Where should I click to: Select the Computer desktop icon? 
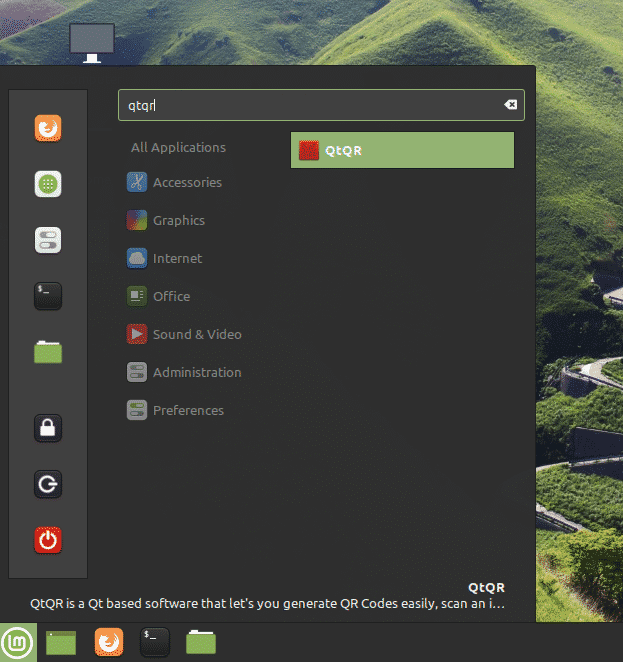(x=92, y=43)
